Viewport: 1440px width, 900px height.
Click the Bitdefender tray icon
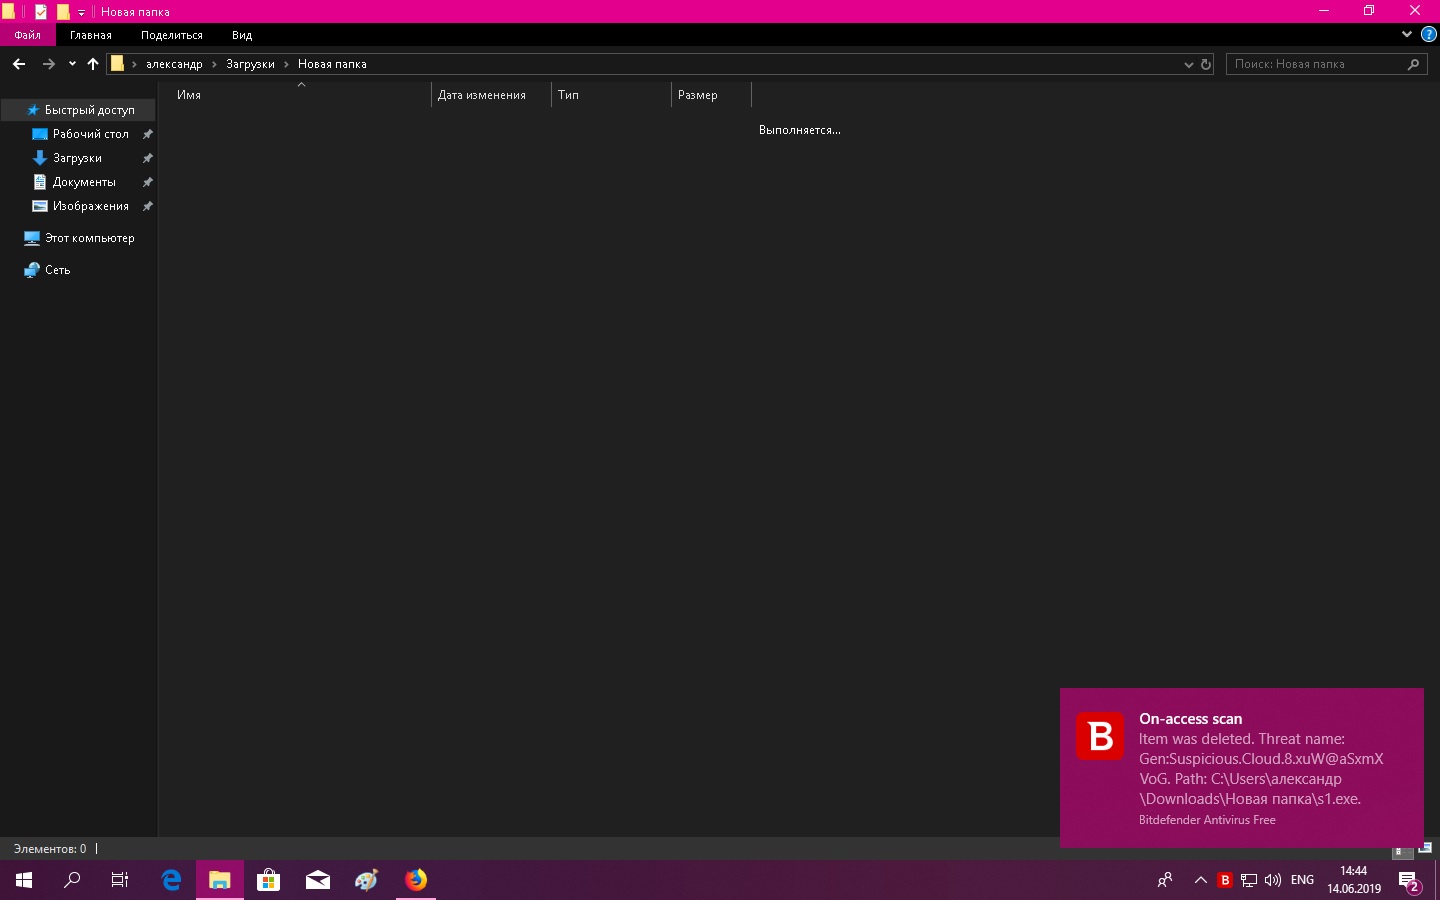1224,880
